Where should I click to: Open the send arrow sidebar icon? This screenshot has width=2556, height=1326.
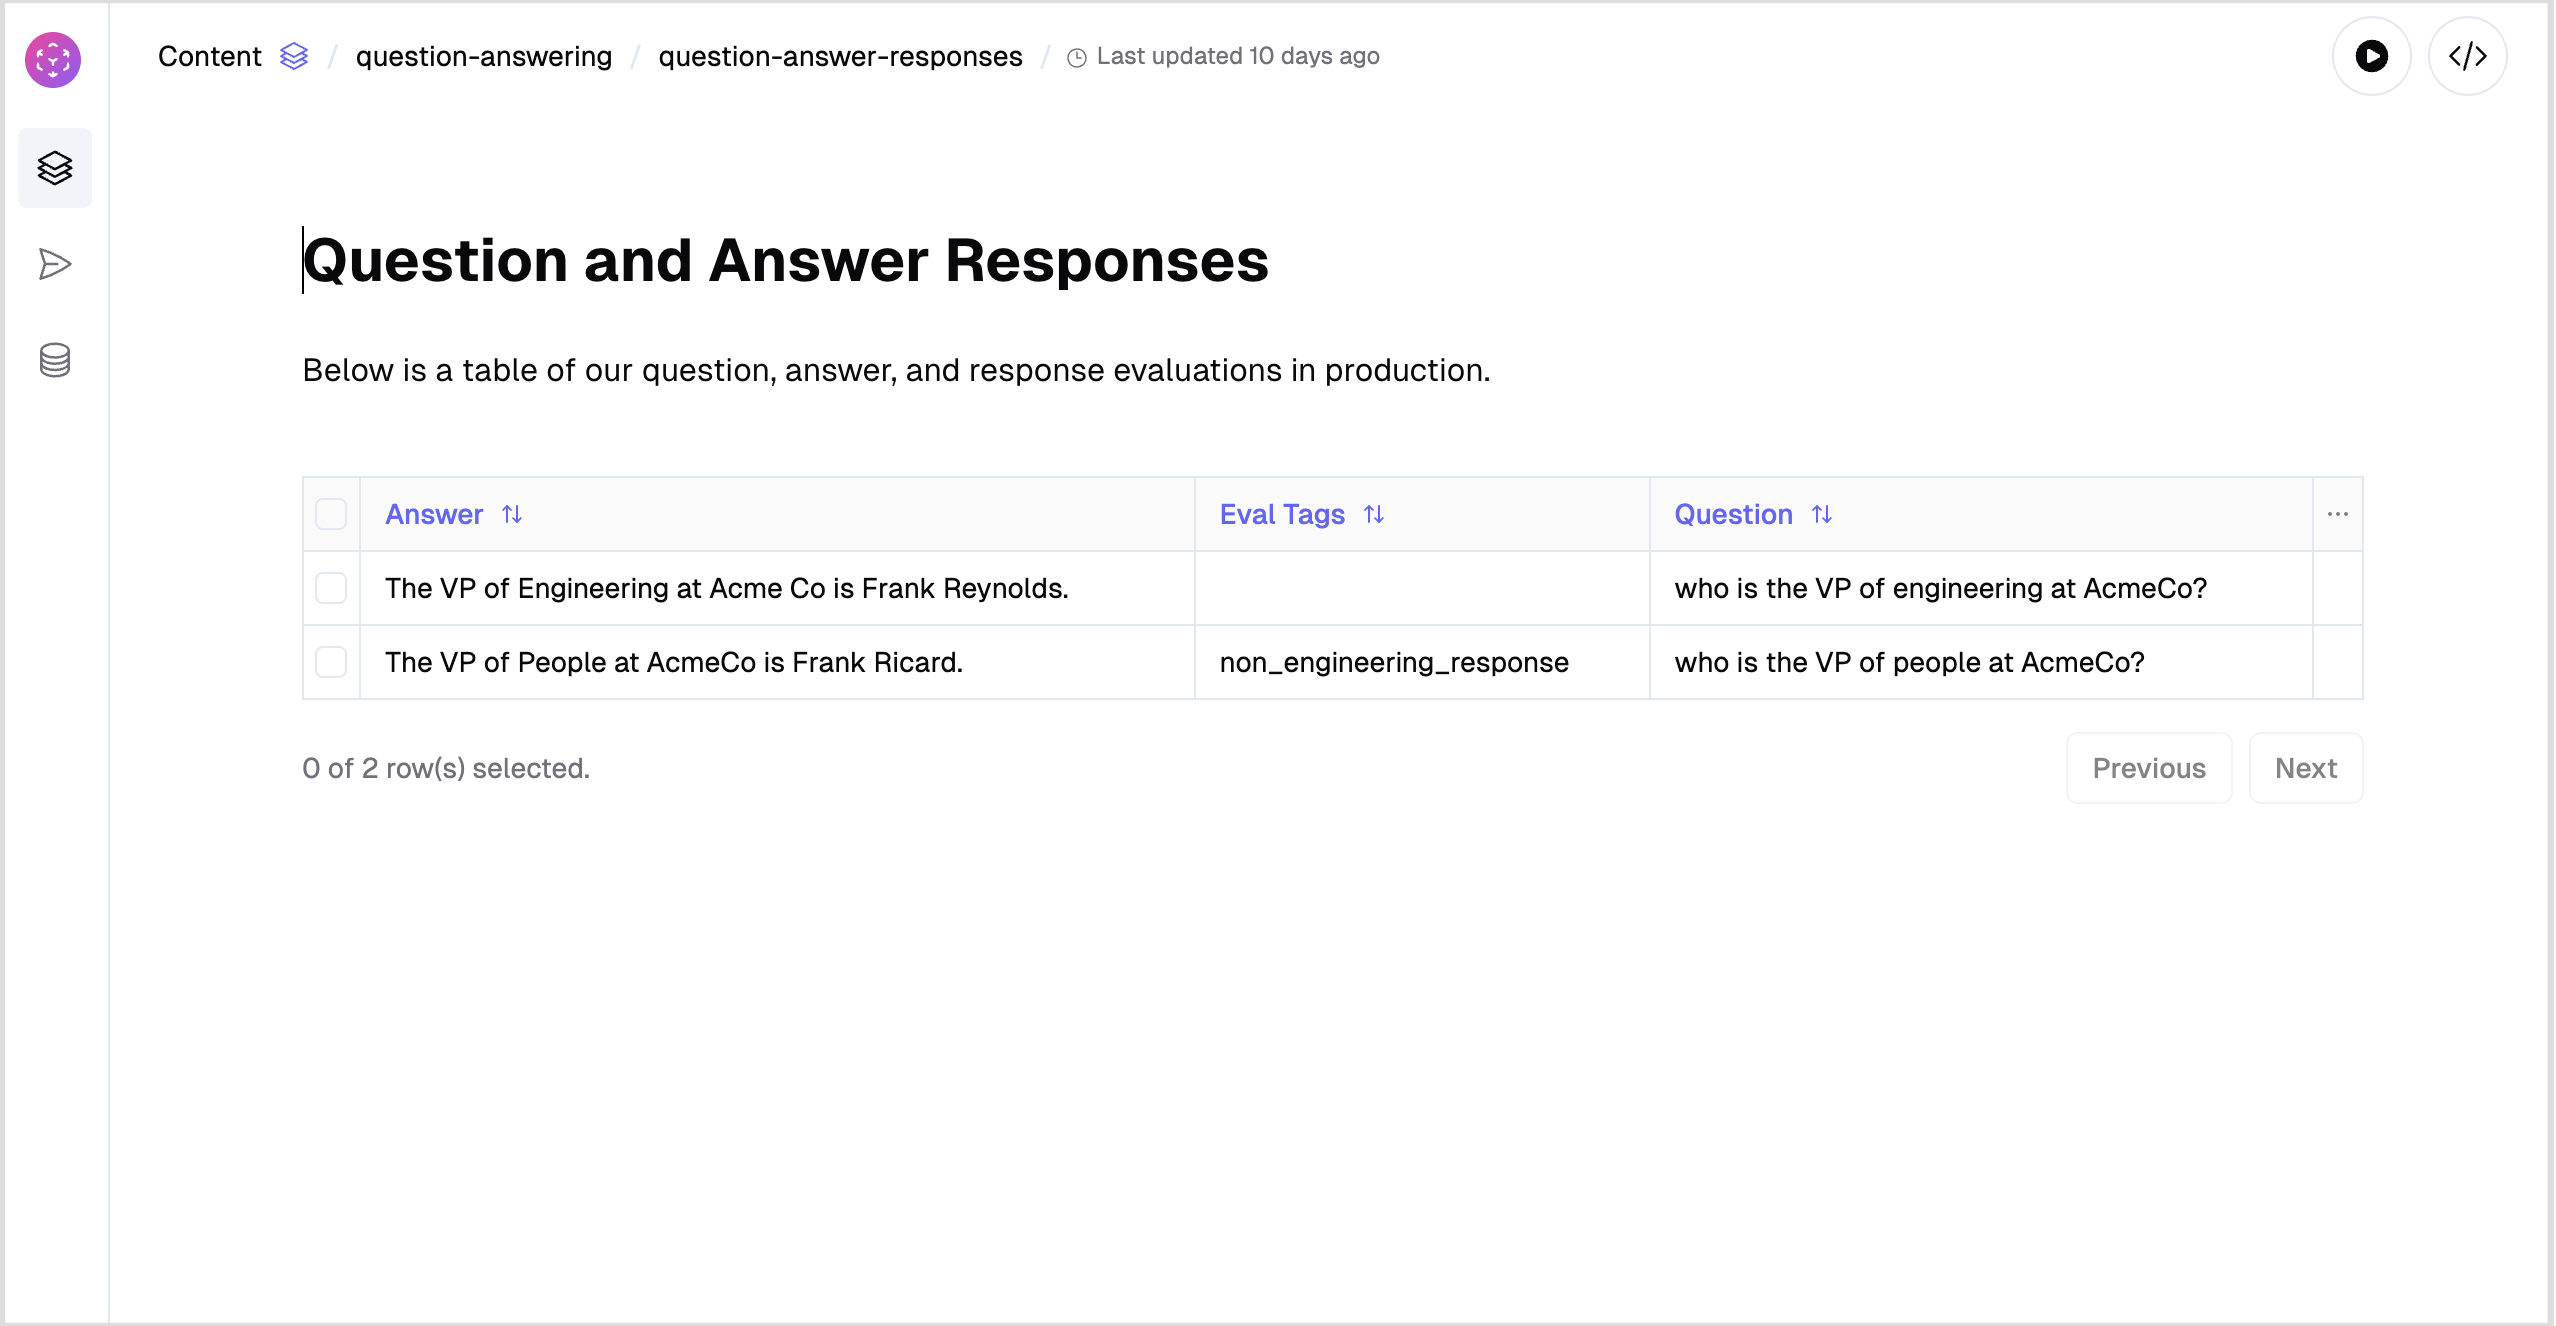point(55,264)
